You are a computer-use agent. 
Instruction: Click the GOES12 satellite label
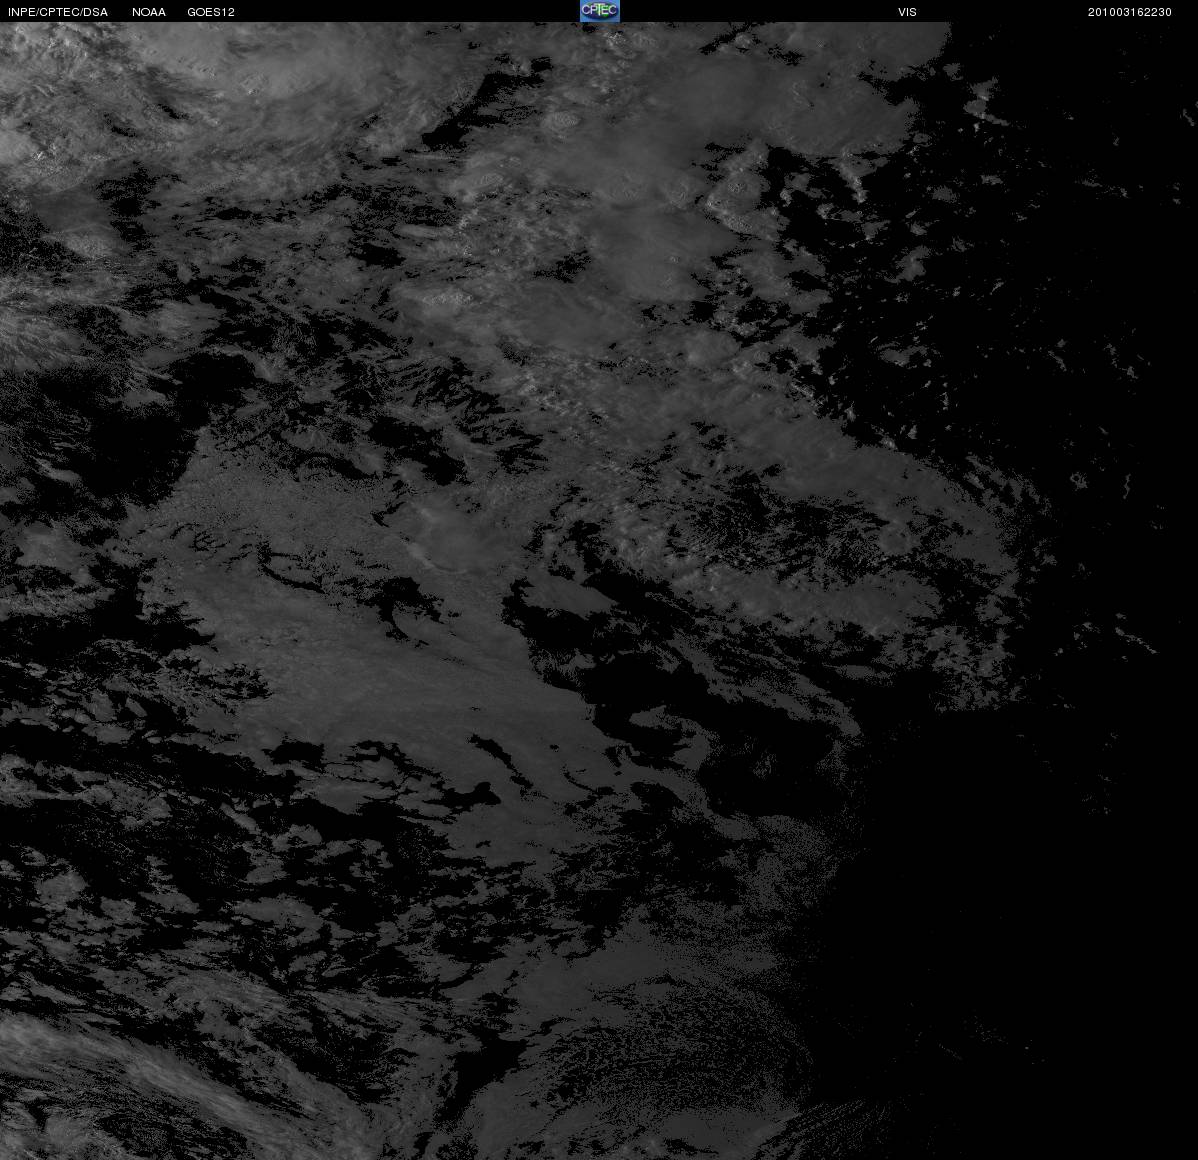(x=211, y=12)
